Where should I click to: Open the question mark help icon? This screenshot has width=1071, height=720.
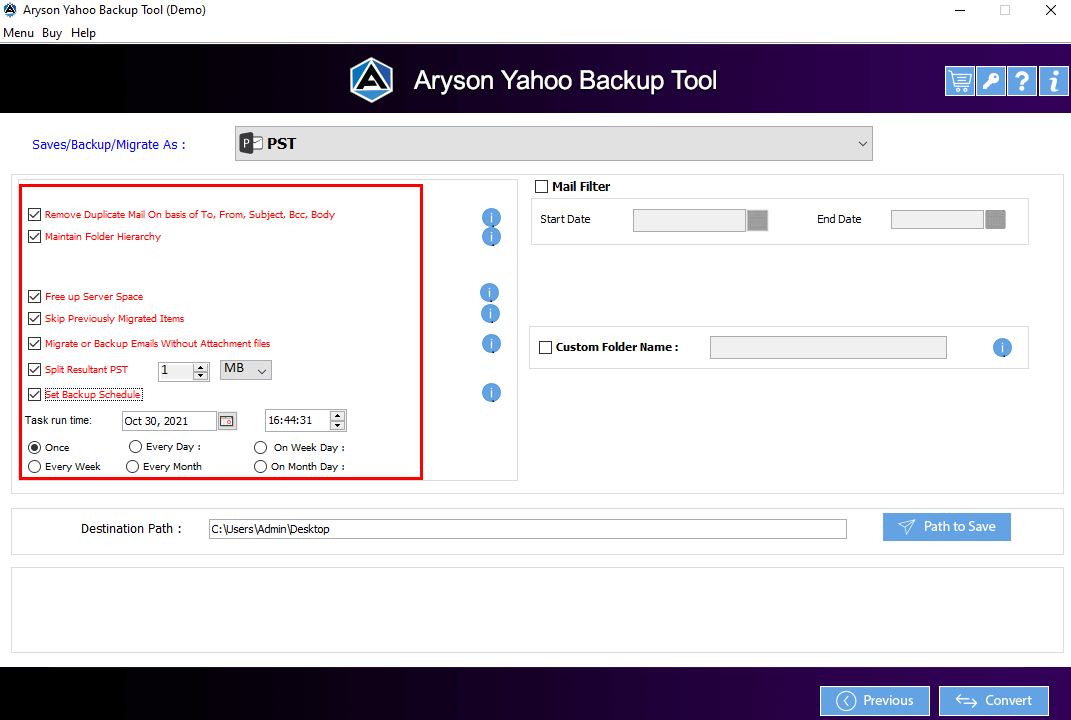[1022, 81]
